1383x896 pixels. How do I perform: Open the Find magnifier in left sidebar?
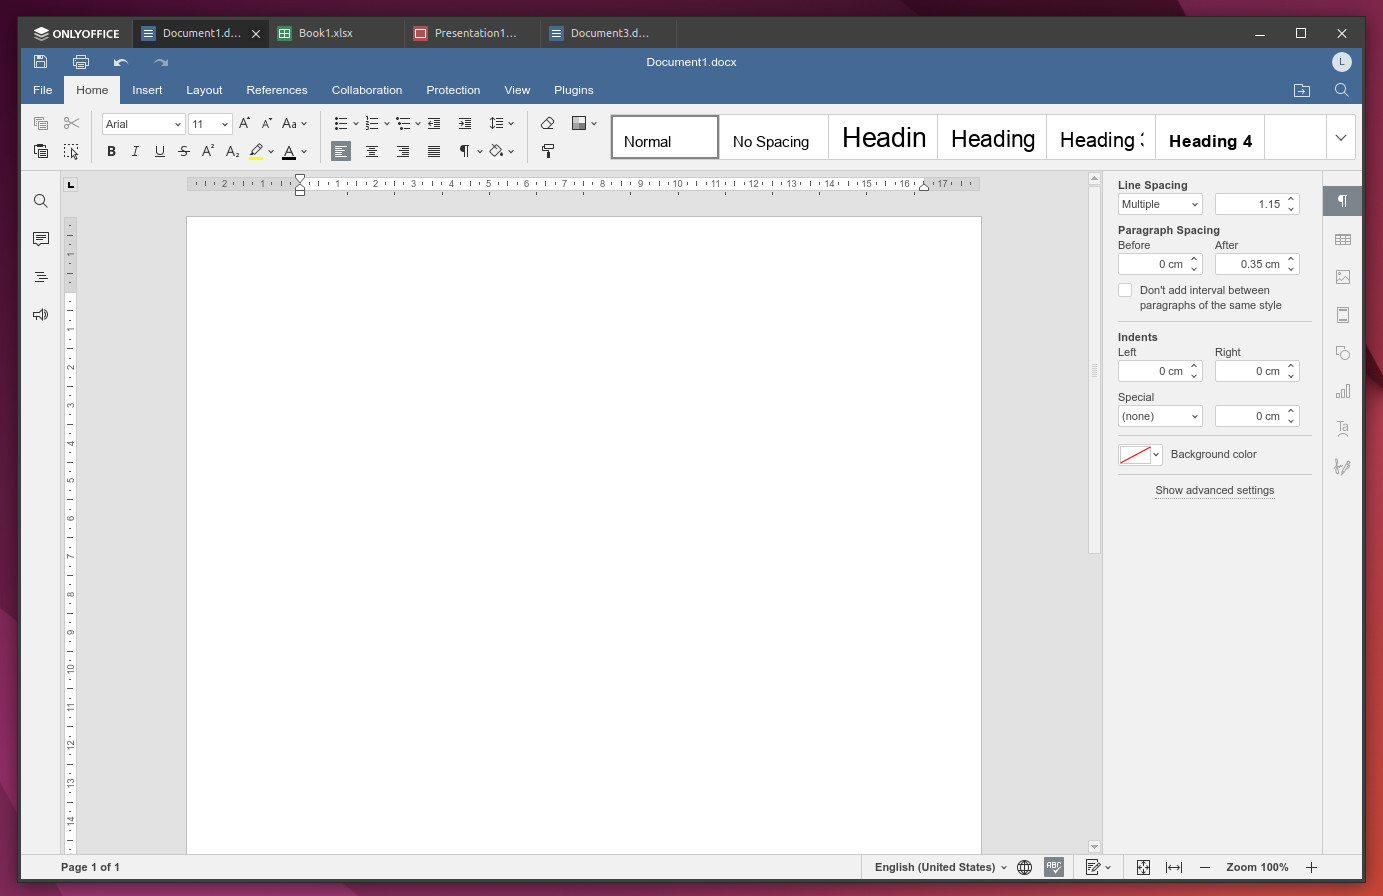click(x=41, y=201)
